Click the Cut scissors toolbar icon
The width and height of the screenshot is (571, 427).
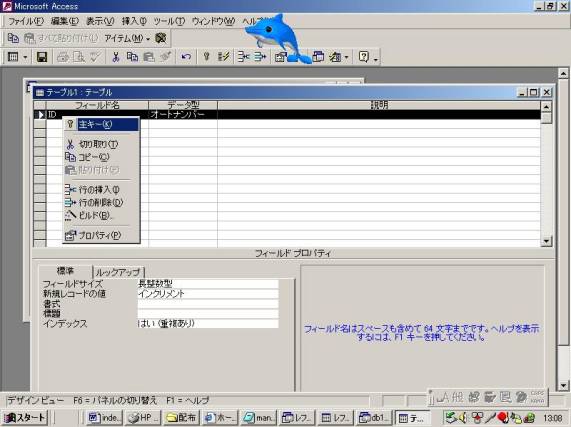tap(115, 57)
